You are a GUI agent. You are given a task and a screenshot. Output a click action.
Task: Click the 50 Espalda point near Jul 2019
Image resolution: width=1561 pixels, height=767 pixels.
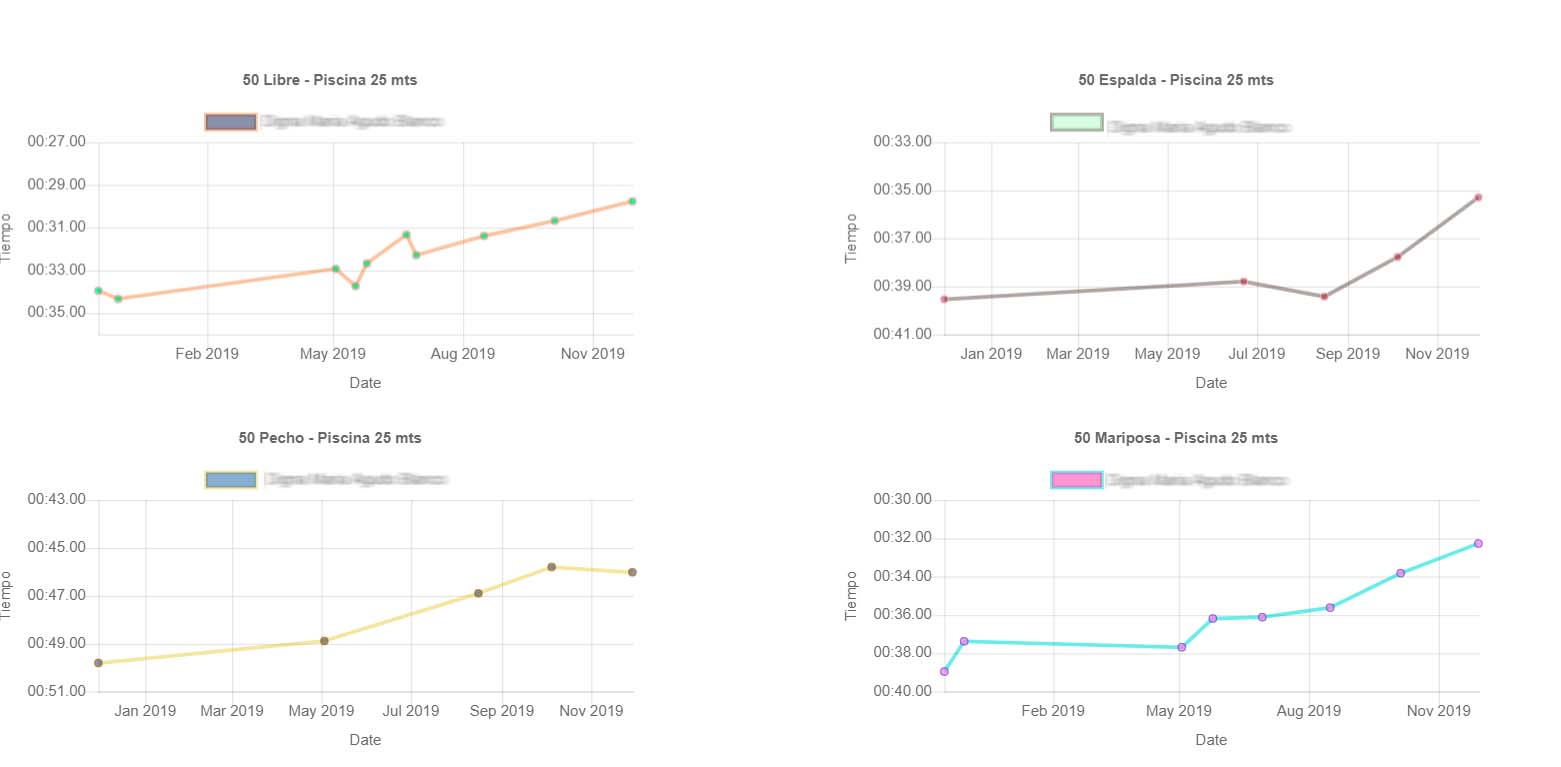[1243, 281]
